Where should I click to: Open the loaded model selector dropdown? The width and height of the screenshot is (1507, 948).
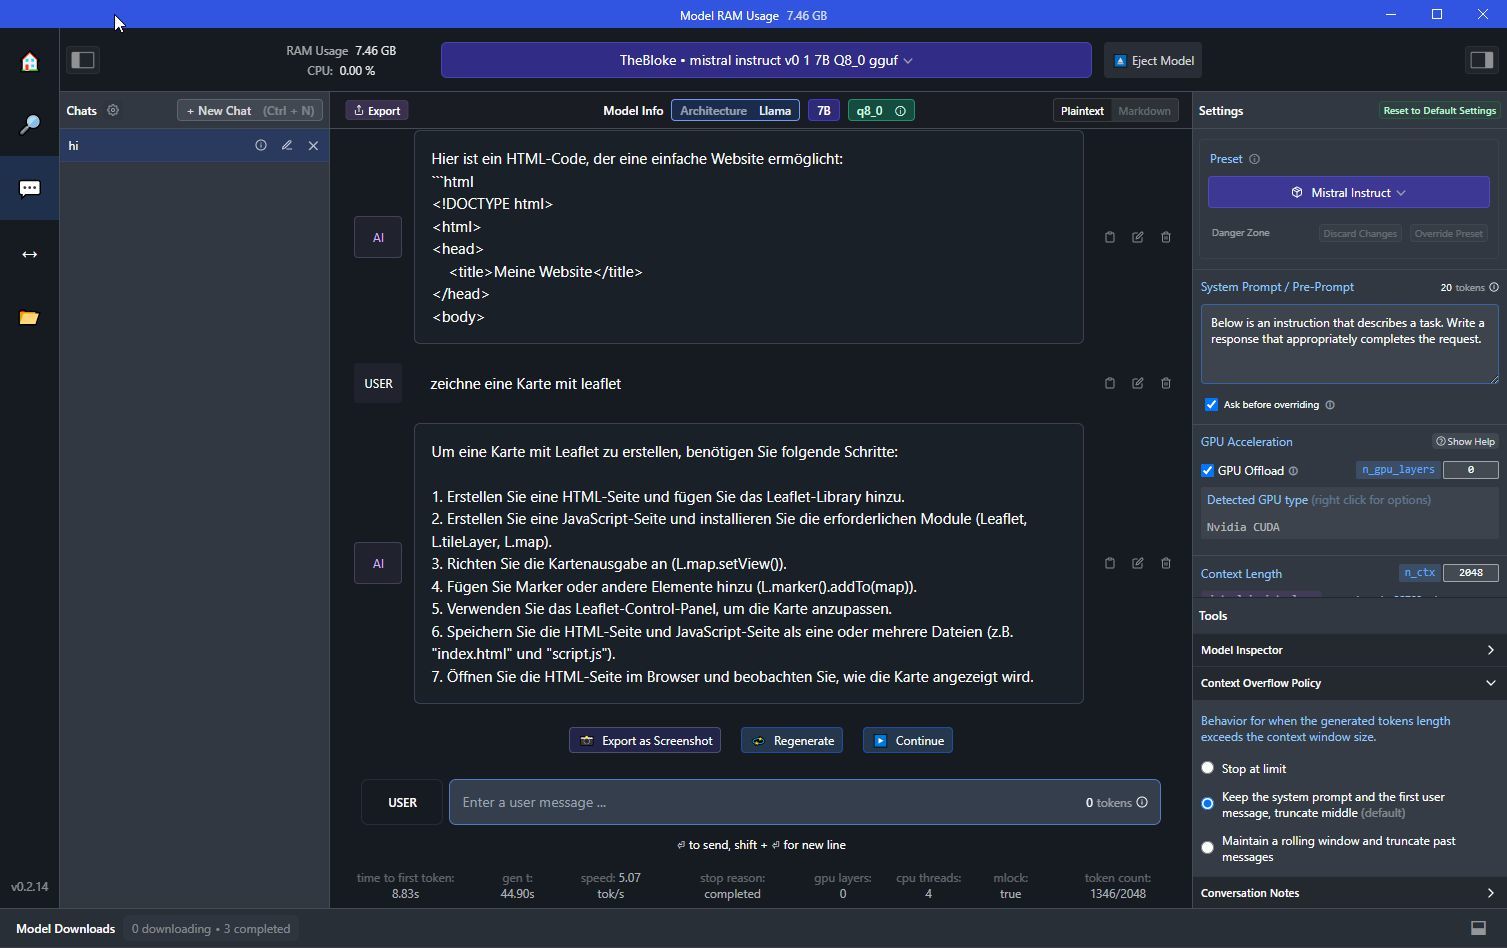(766, 60)
